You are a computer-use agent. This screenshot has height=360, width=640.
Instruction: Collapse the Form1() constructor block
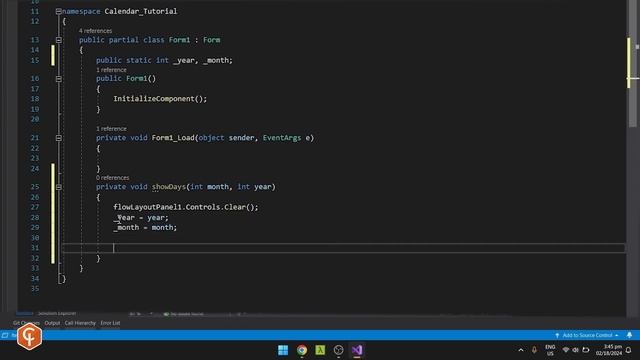58,78
